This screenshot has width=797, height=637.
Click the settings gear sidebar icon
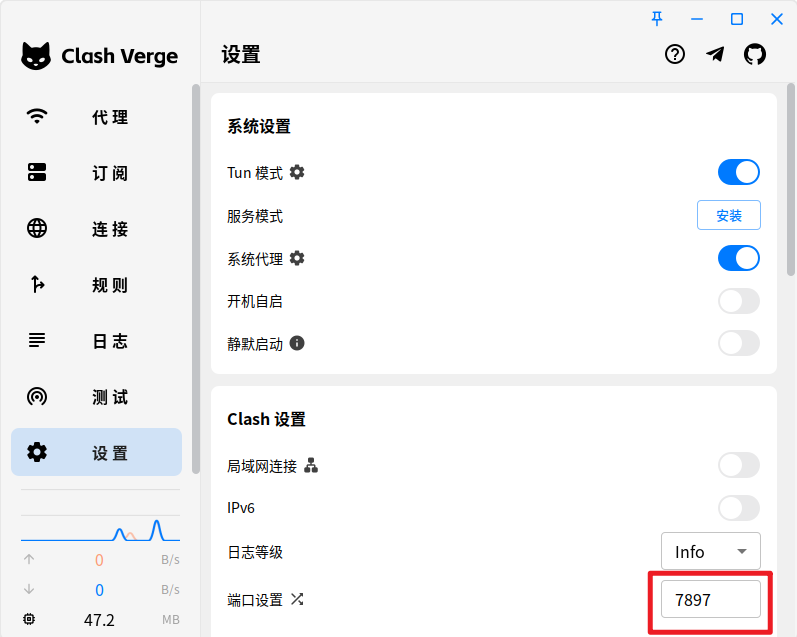pyautogui.click(x=37, y=452)
